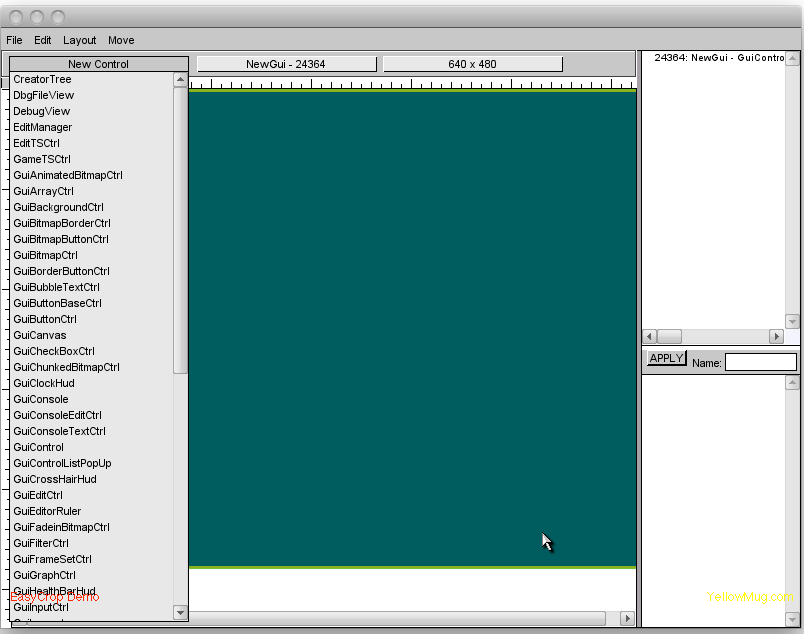The image size is (804, 634).
Task: Pick GuiEditCtrl from the control list
Action: coord(38,495)
